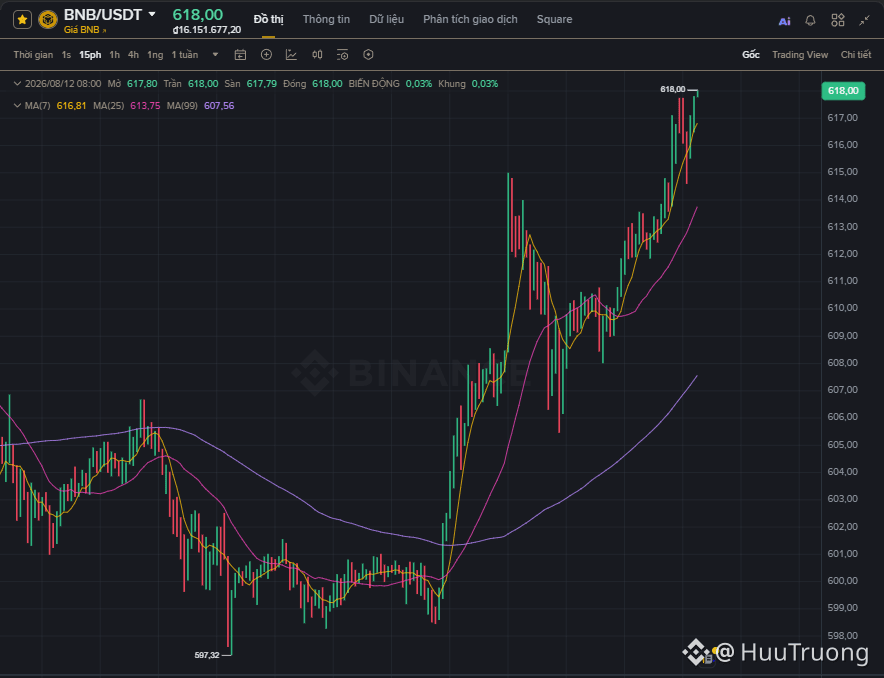Open the technical indicators line-chart icon
The image size is (884, 678).
pyautogui.click(x=291, y=55)
